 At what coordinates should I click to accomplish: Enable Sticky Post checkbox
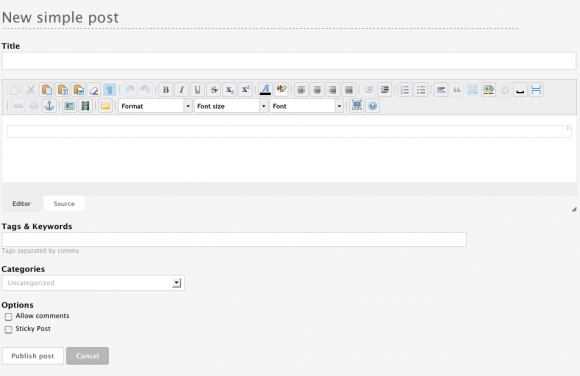click(9, 329)
